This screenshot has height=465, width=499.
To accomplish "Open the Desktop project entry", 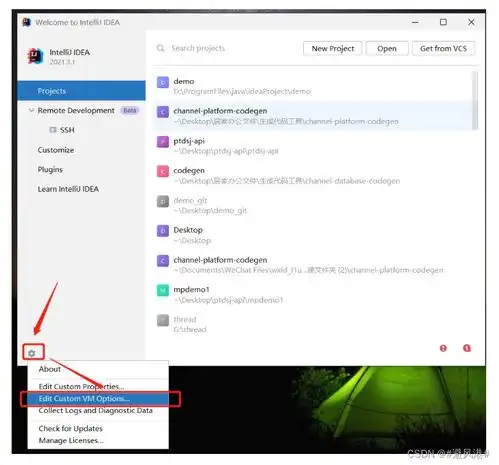I will pos(313,235).
